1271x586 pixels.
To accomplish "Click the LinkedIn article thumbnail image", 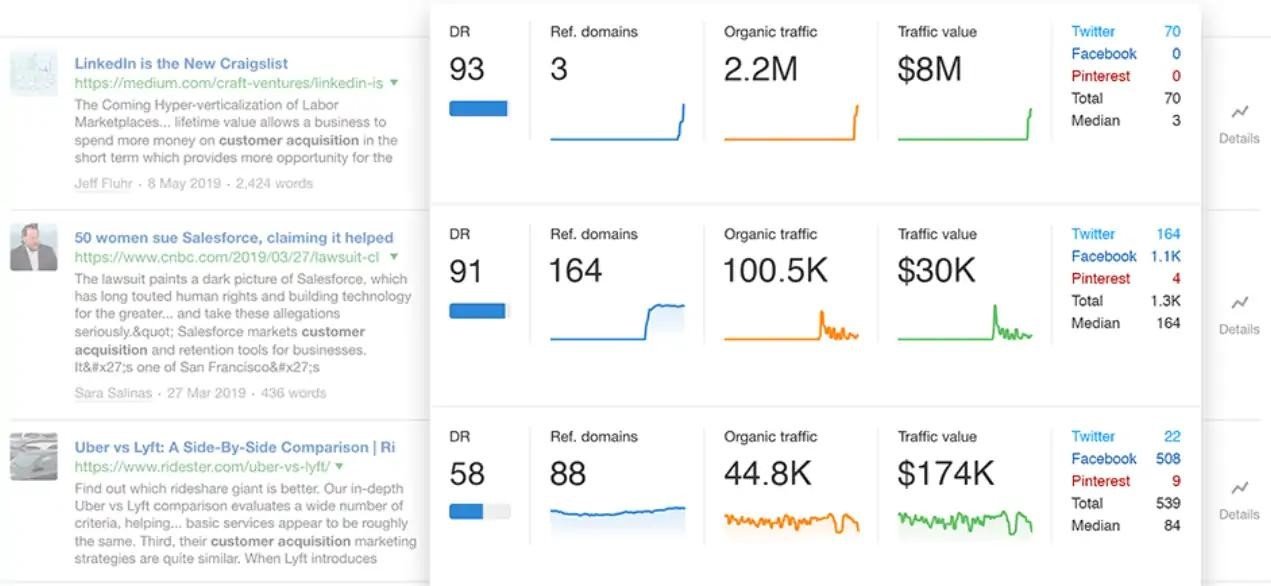I will click(33, 74).
